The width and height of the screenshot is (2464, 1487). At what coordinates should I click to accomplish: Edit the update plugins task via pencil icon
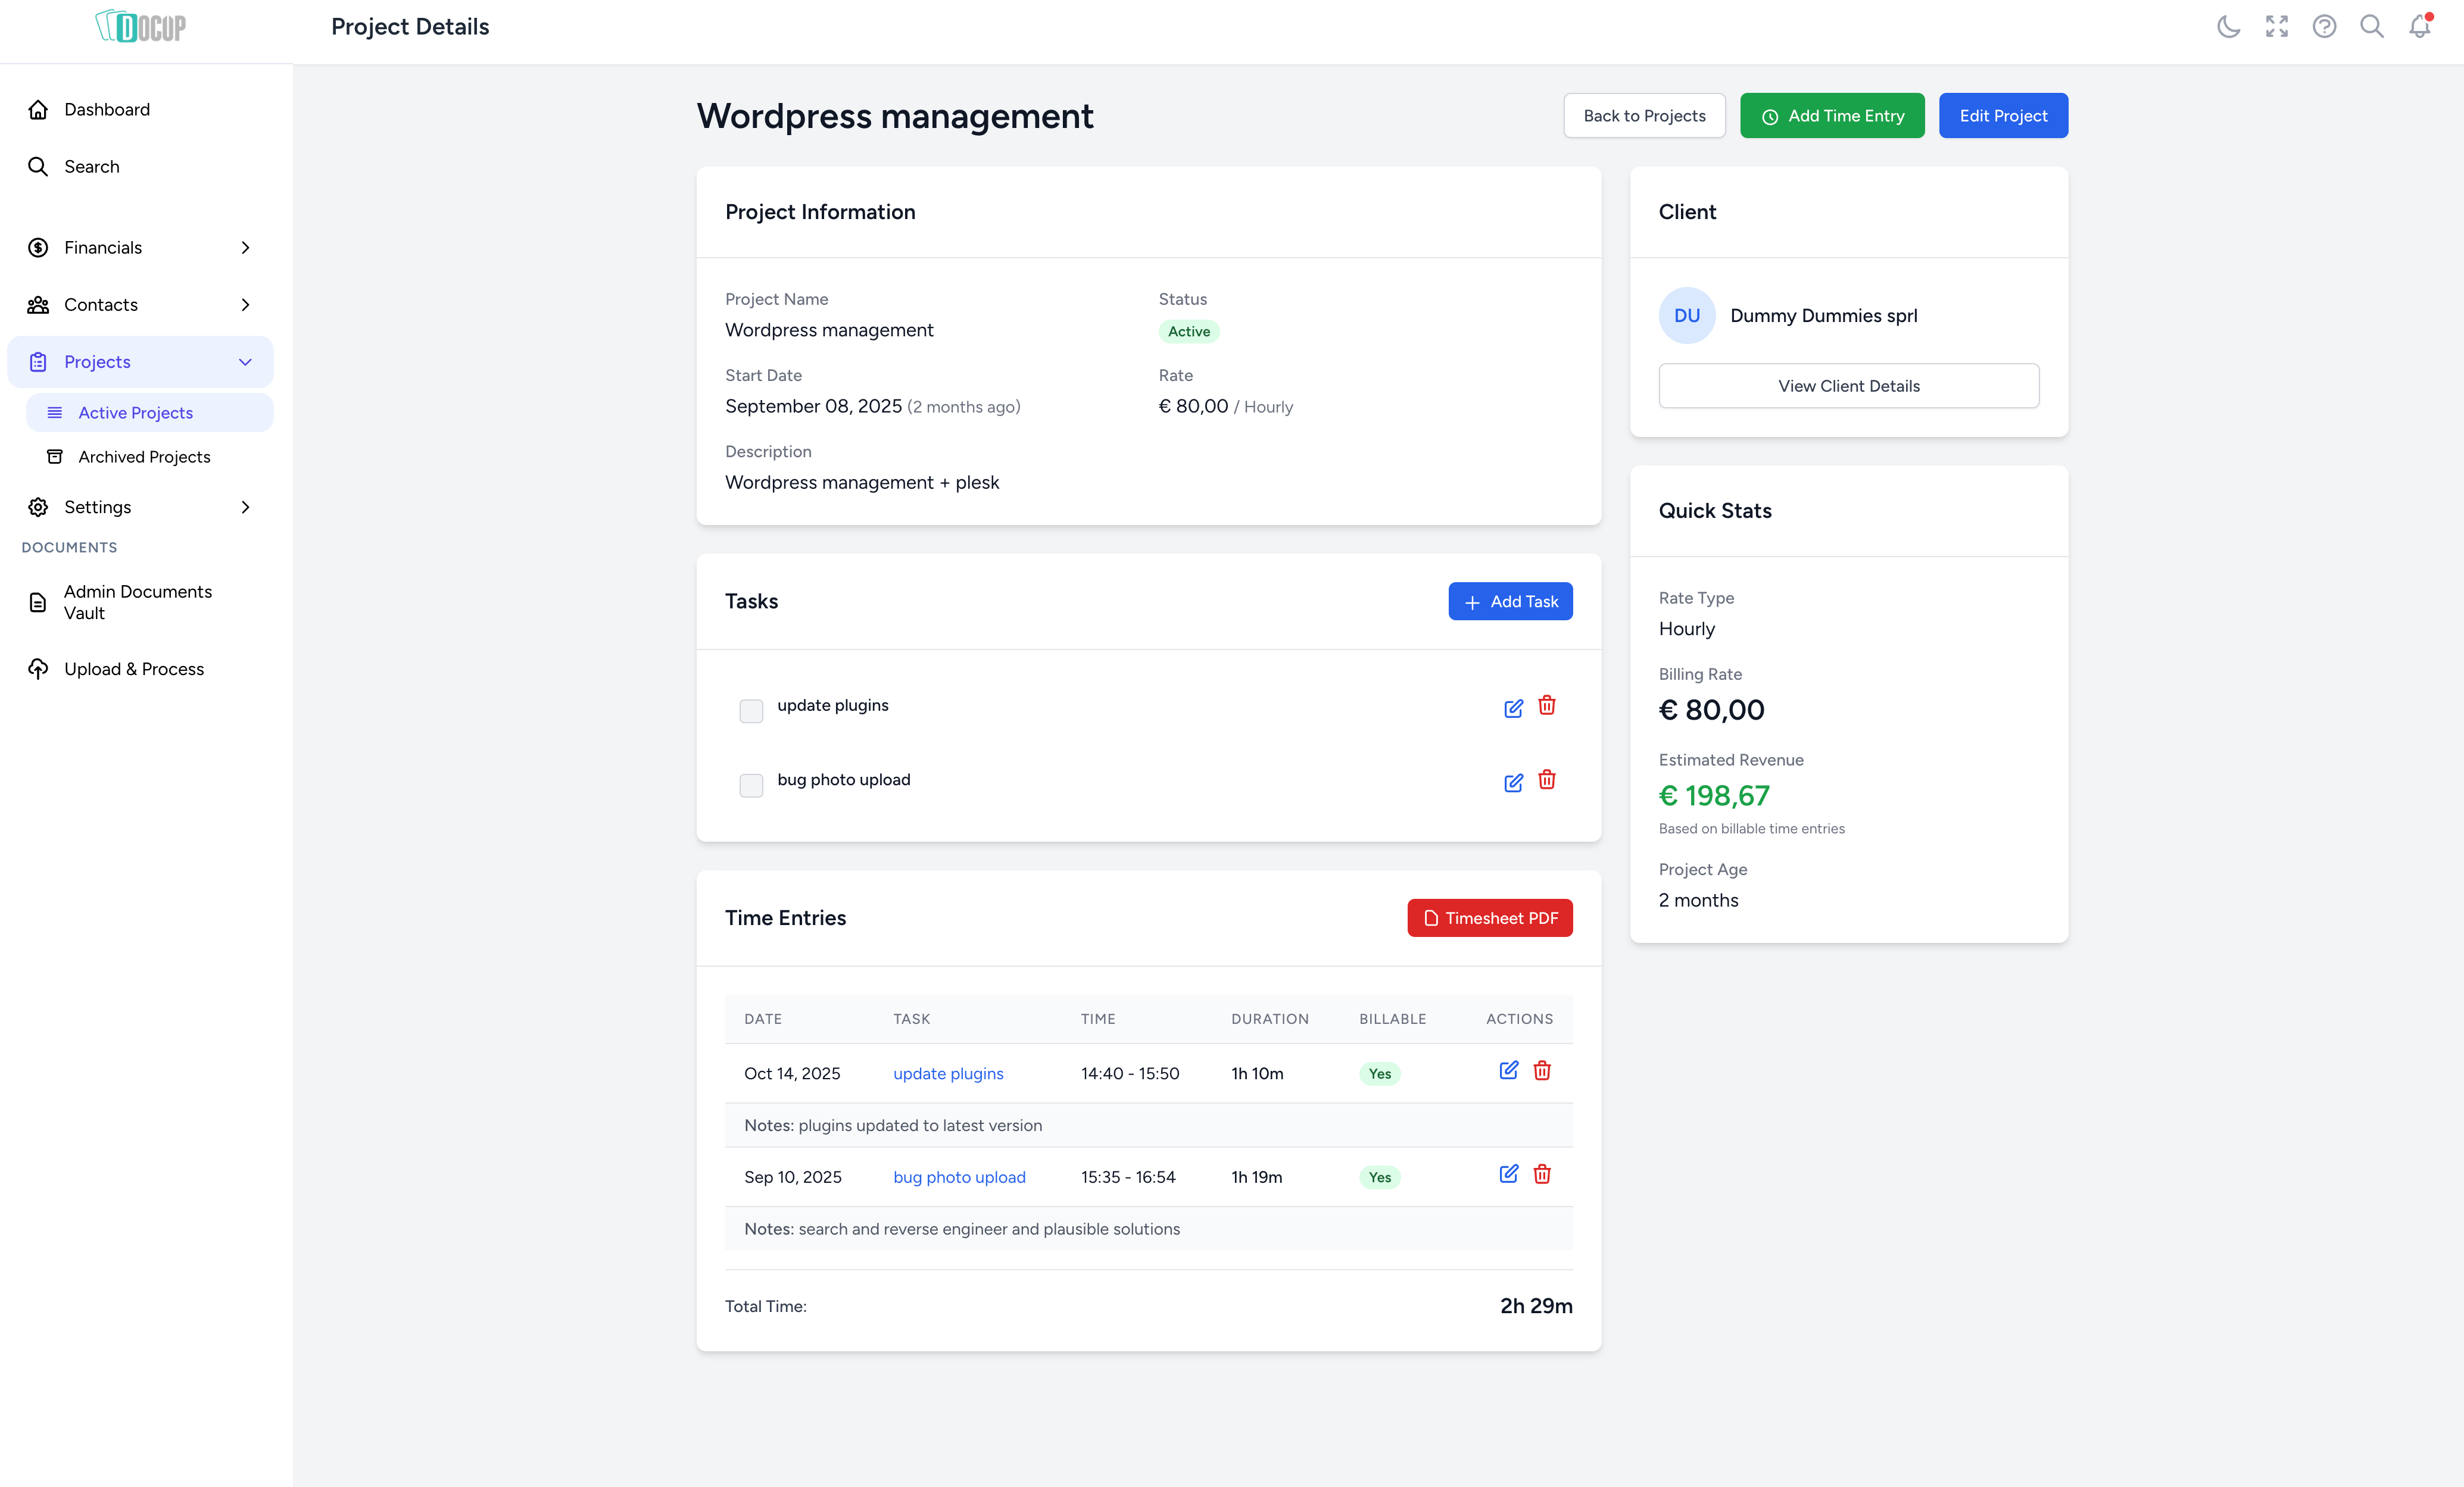pos(1513,708)
